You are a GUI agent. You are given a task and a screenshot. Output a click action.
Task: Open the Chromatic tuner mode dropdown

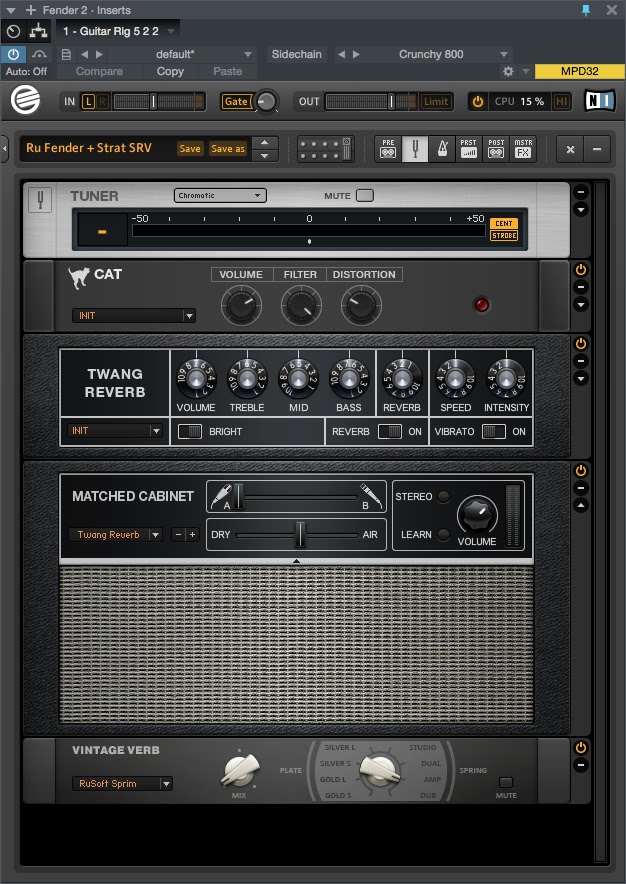[220, 196]
